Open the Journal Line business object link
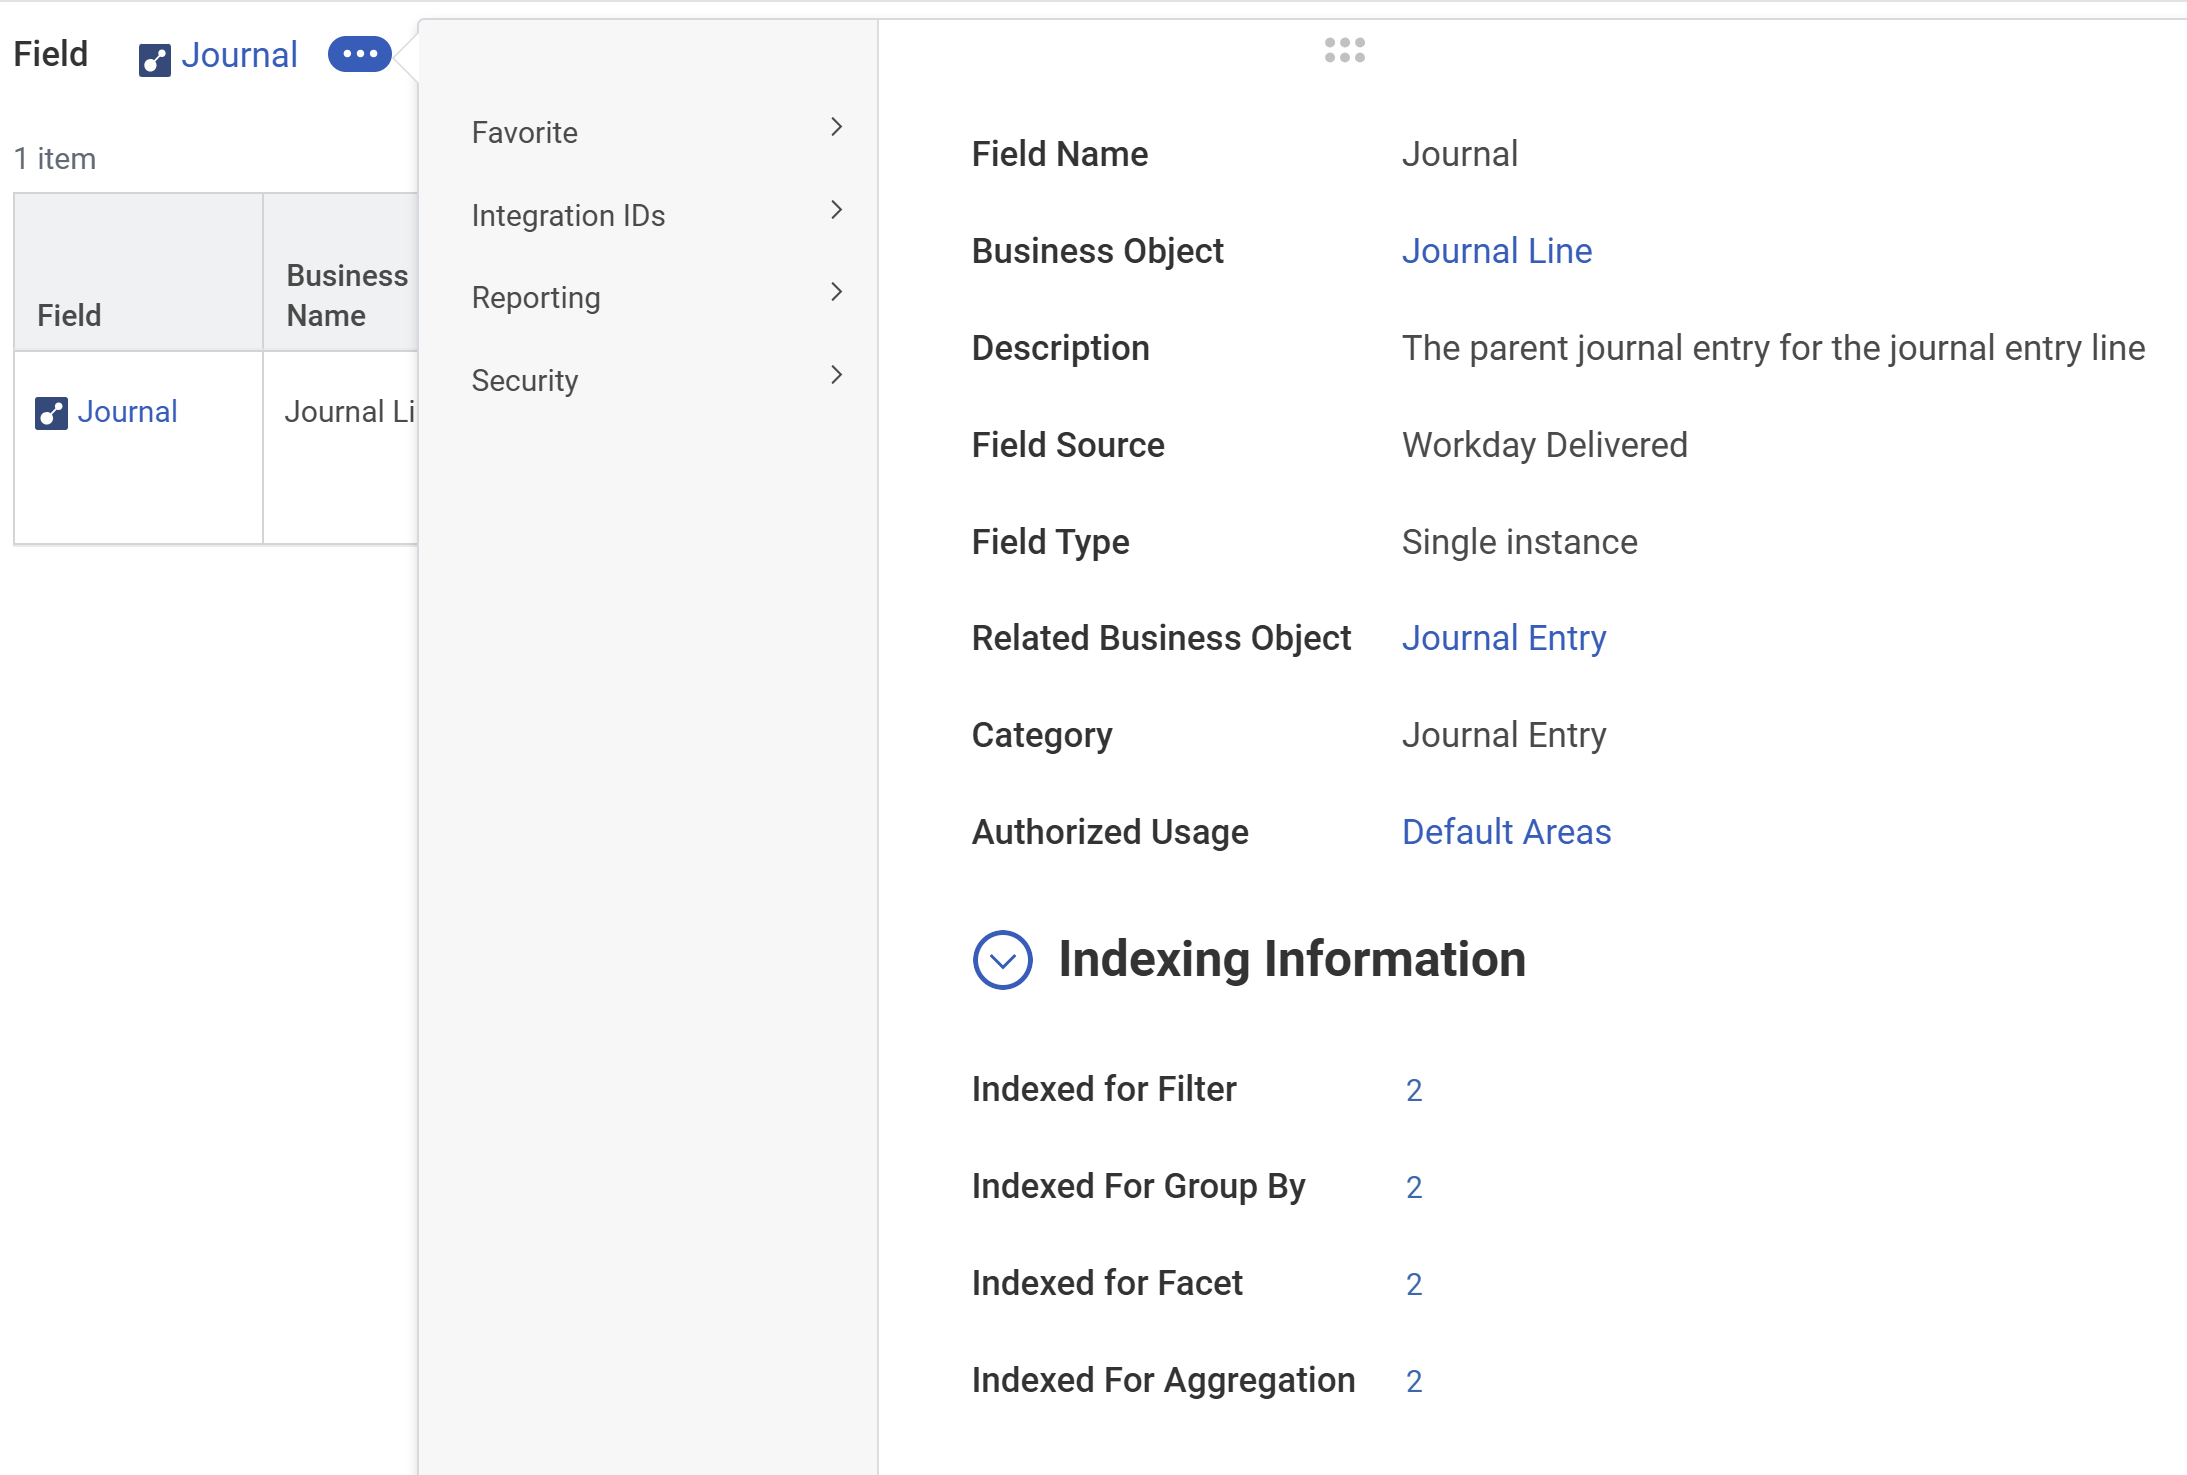The height and width of the screenshot is (1475, 2187). coord(1497,251)
